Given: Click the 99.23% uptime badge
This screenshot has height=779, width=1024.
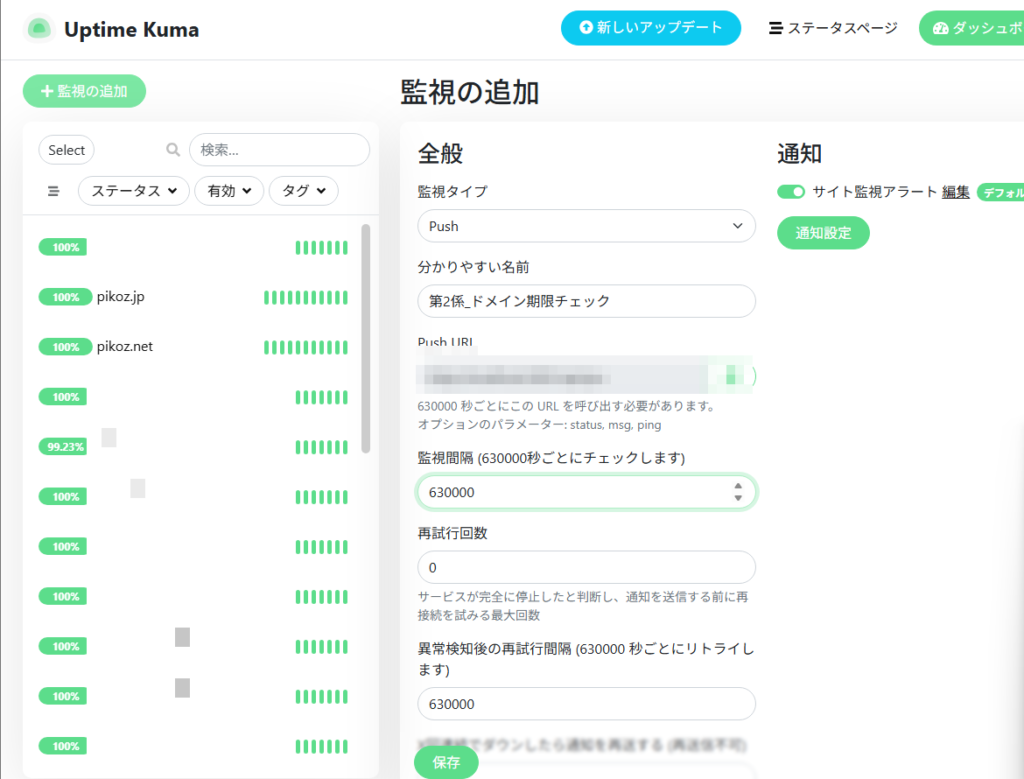Looking at the screenshot, I should [63, 447].
